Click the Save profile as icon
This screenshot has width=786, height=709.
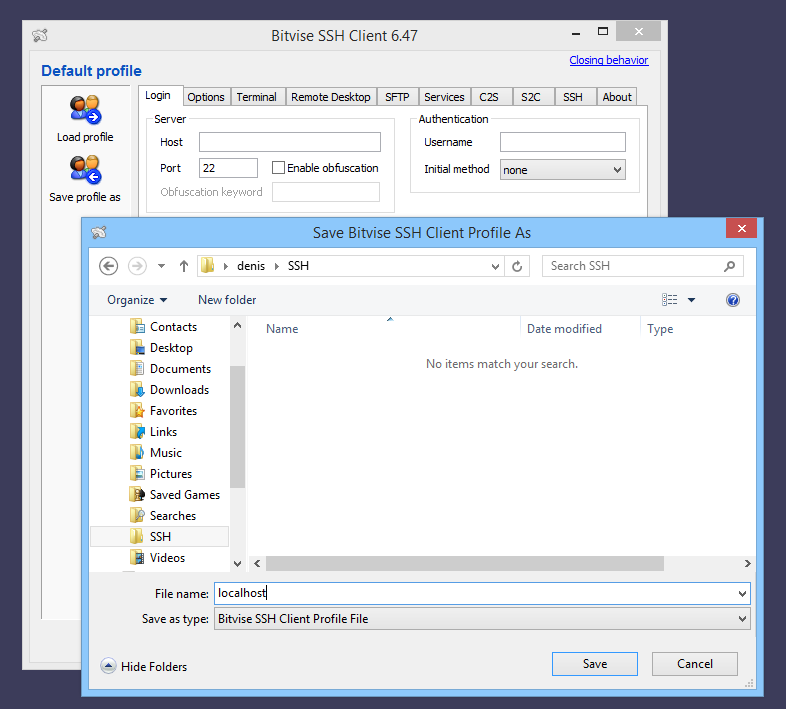(x=85, y=169)
